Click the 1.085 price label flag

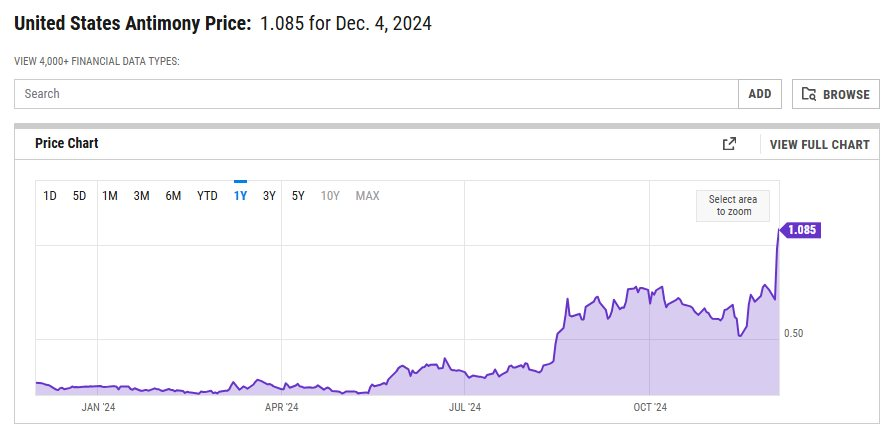pos(801,230)
